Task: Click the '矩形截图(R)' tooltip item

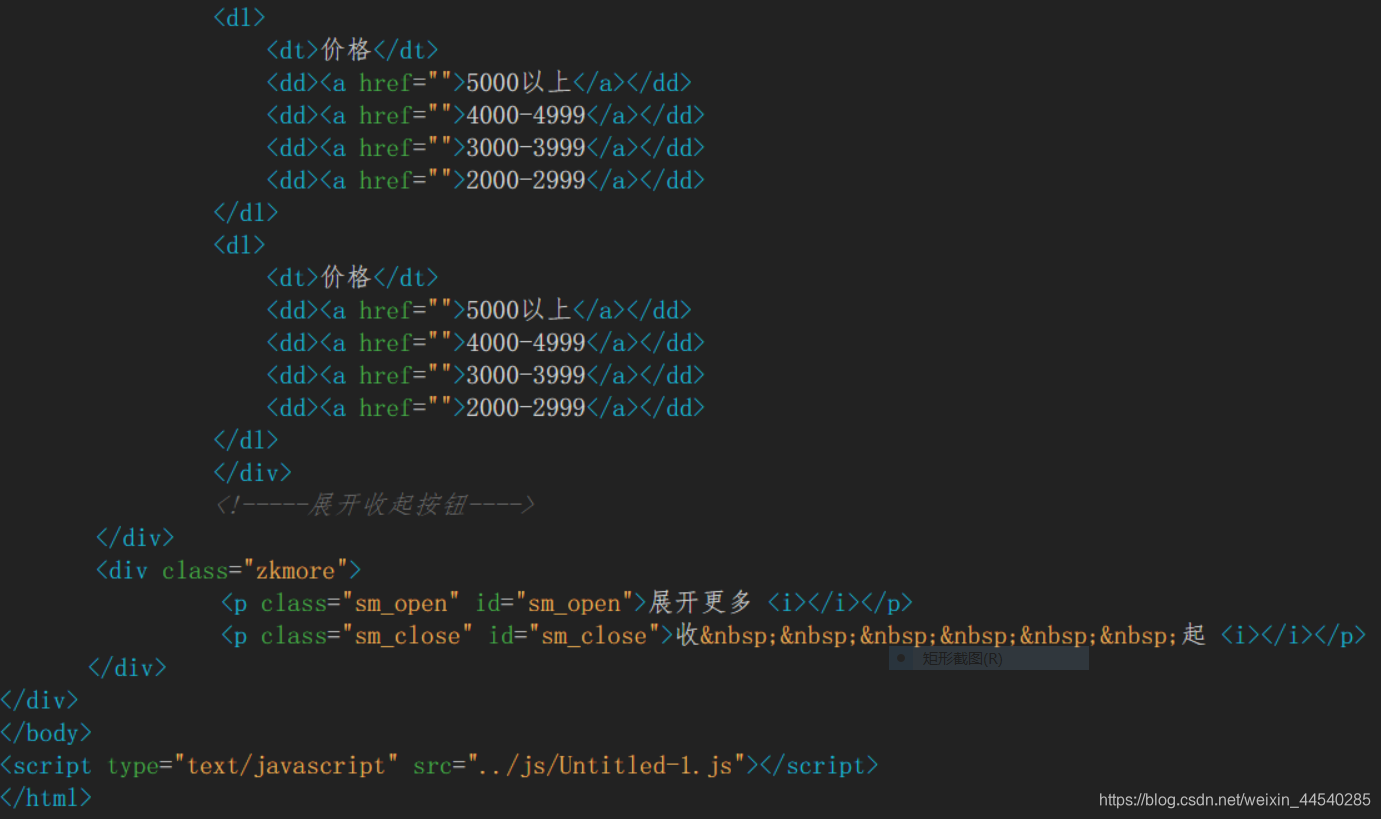Action: [988, 658]
